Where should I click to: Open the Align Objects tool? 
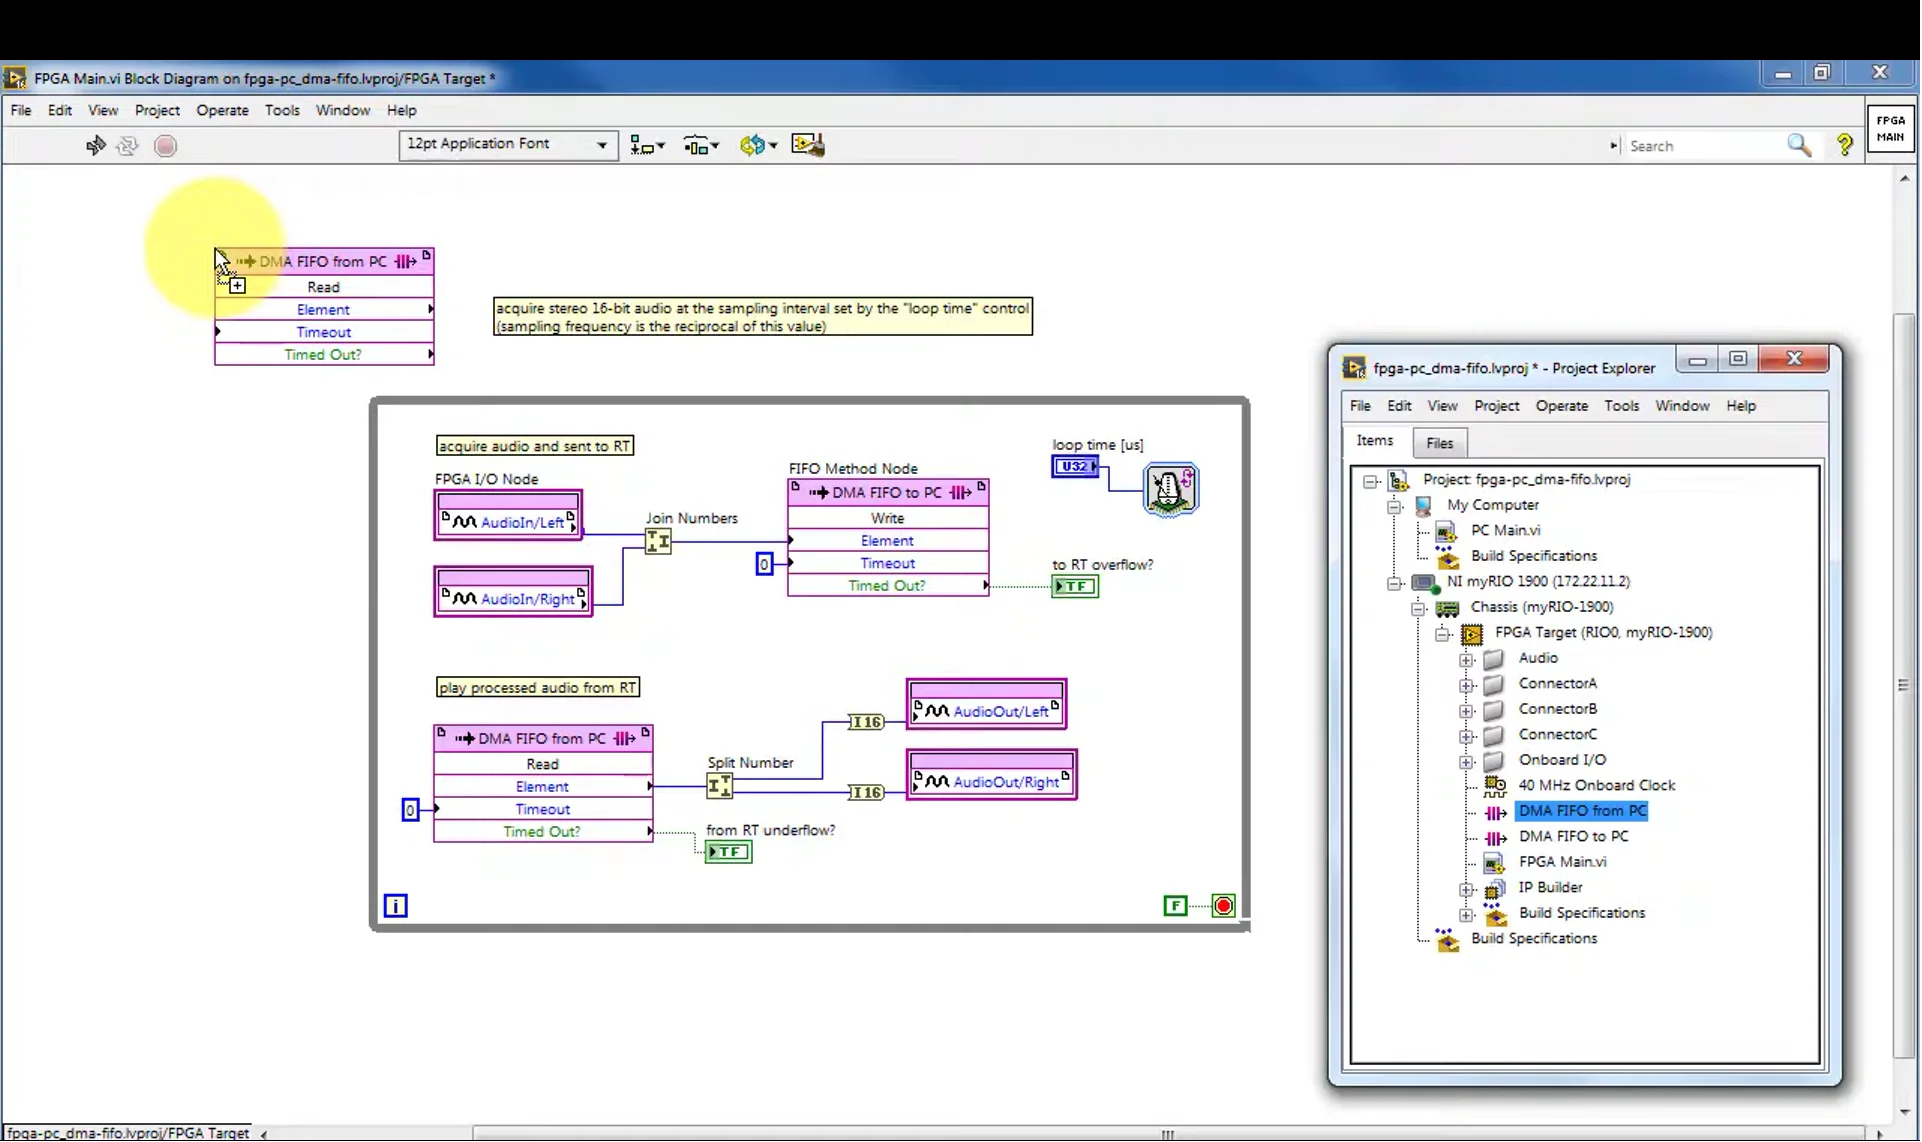point(646,146)
